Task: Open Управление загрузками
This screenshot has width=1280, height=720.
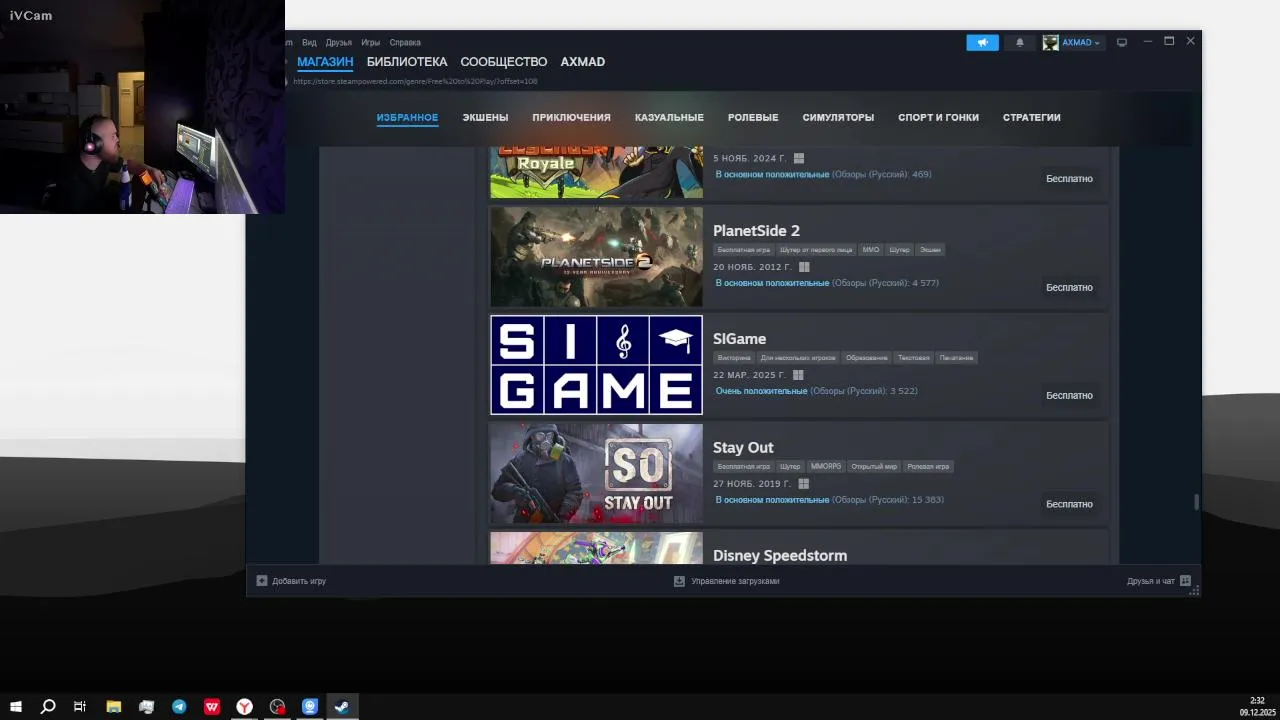Action: (735, 581)
